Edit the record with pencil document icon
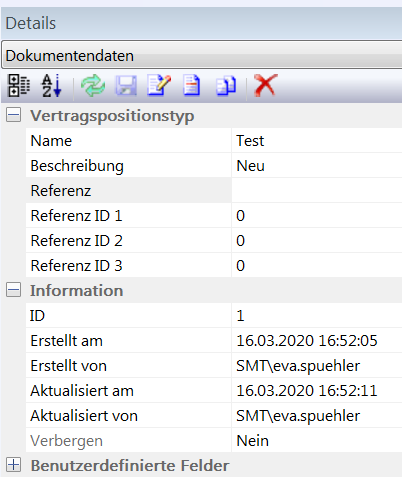The image size is (402, 477). [159, 86]
